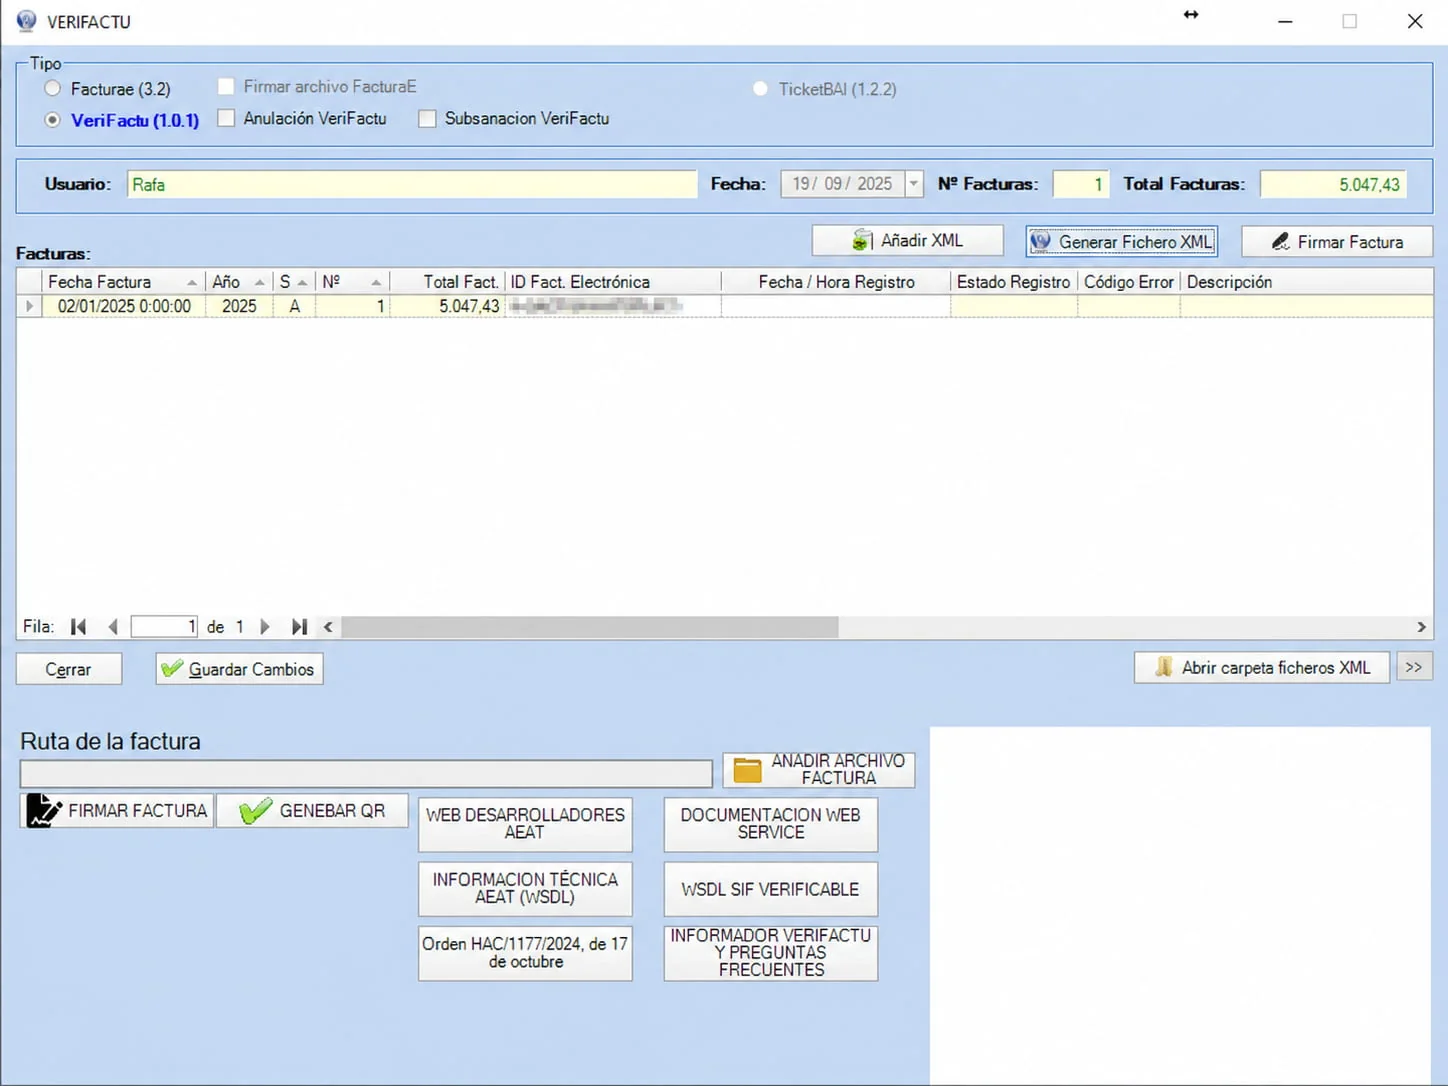Select the row indicator arrow of first invoice
1448x1086 pixels.
point(29,306)
